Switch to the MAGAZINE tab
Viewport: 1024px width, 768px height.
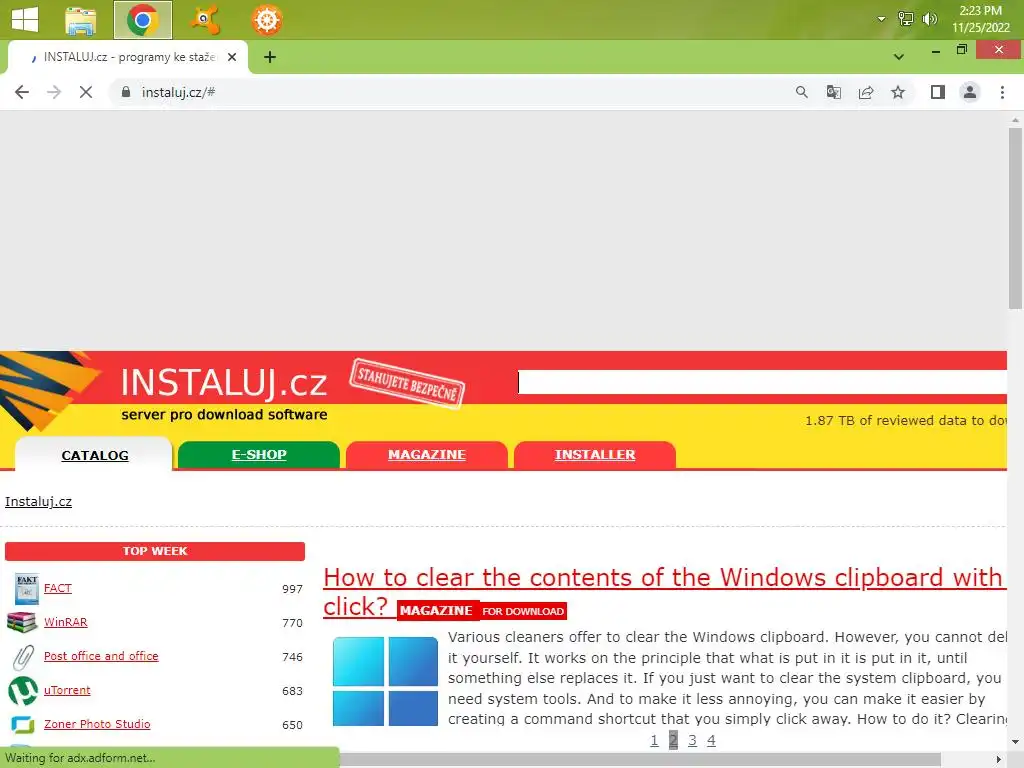coord(426,455)
